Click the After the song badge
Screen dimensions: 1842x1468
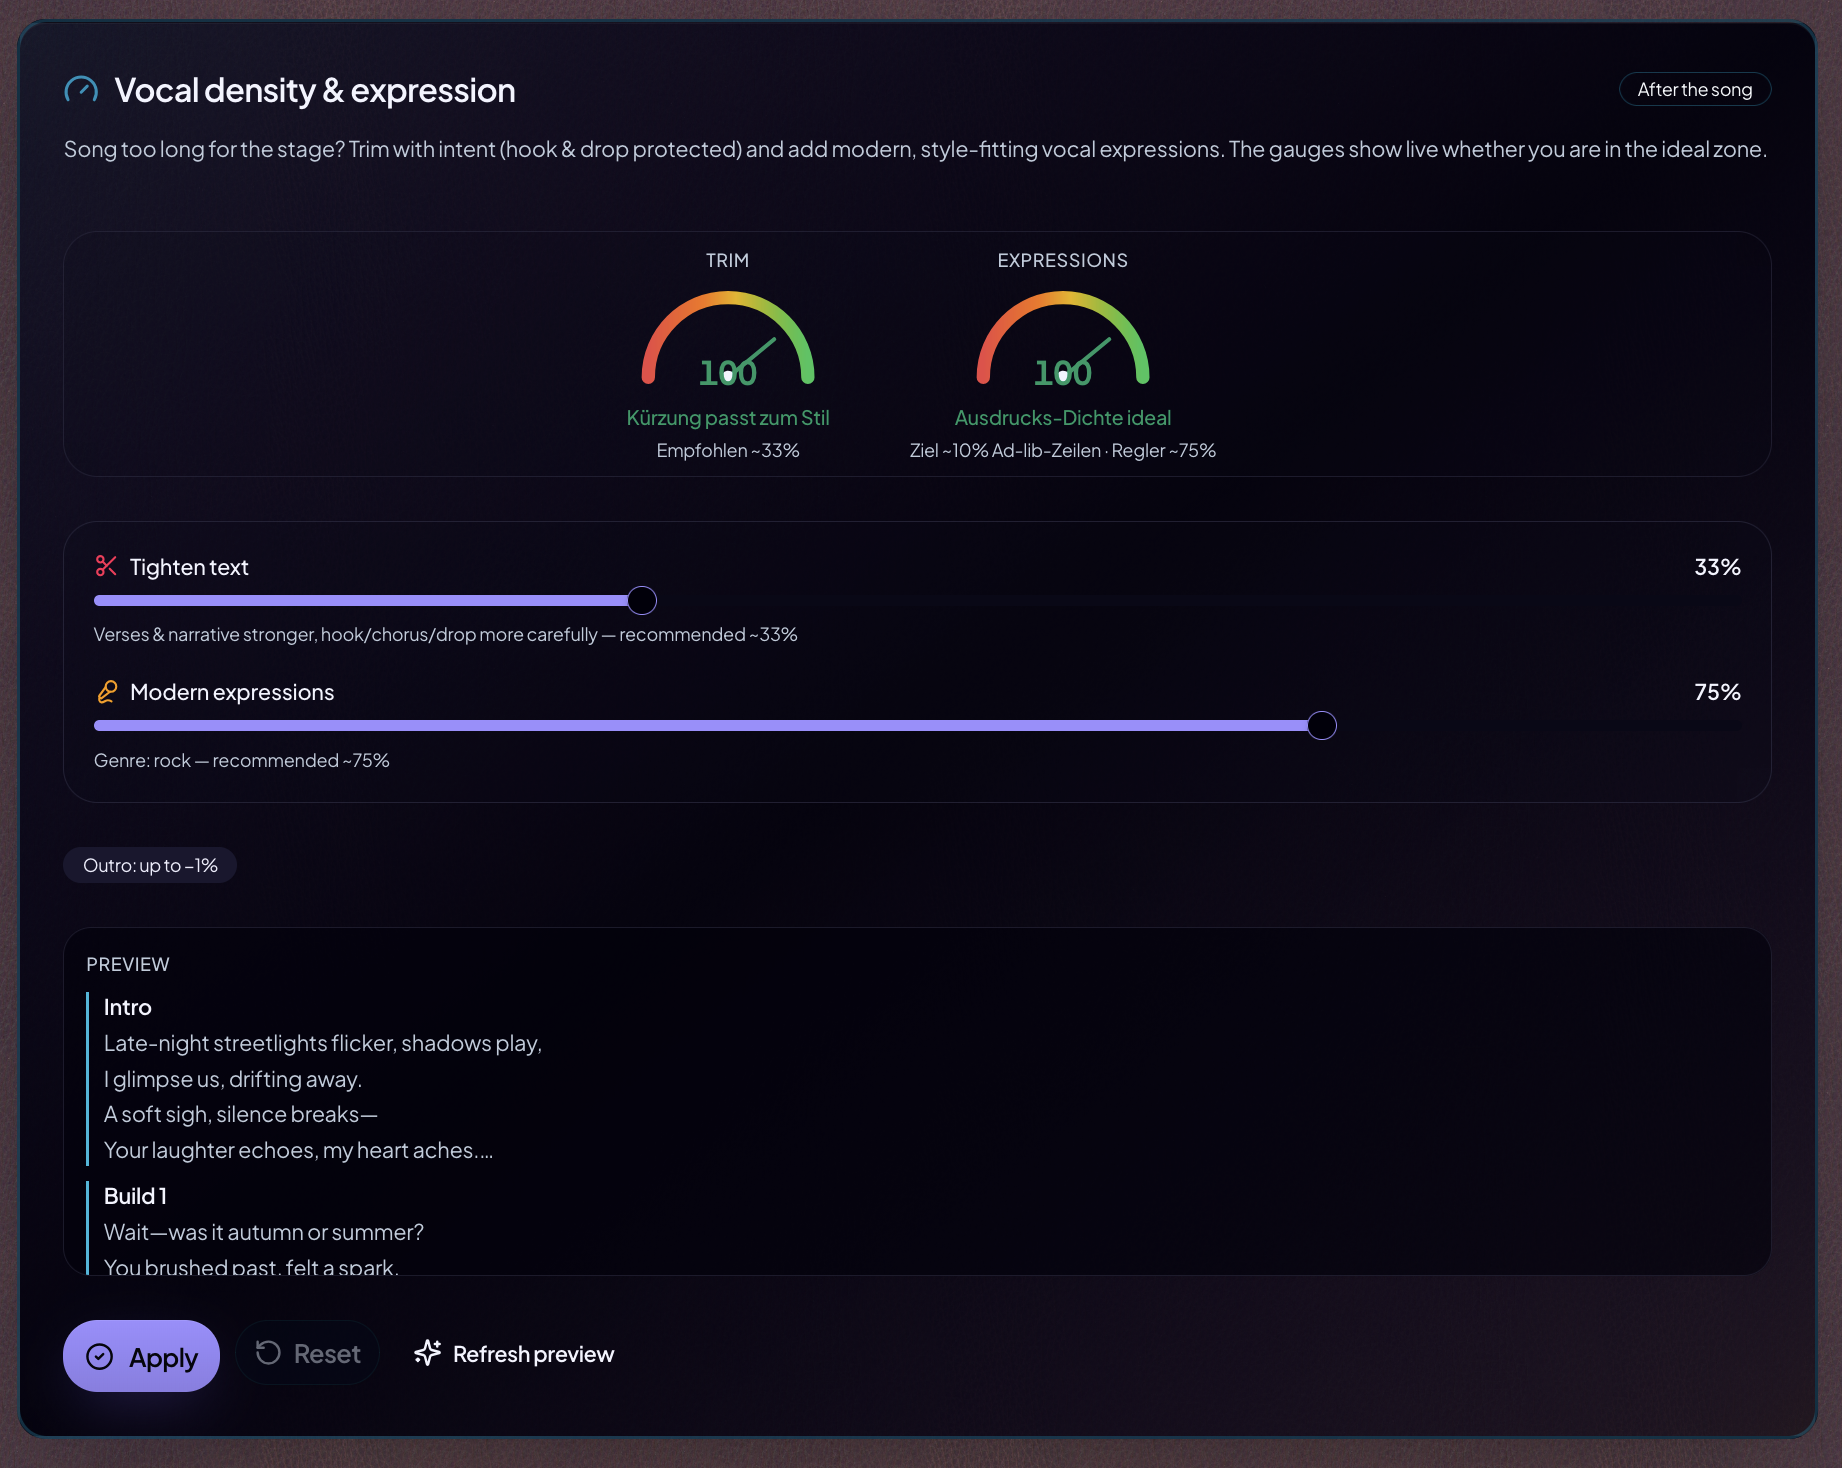(1695, 89)
